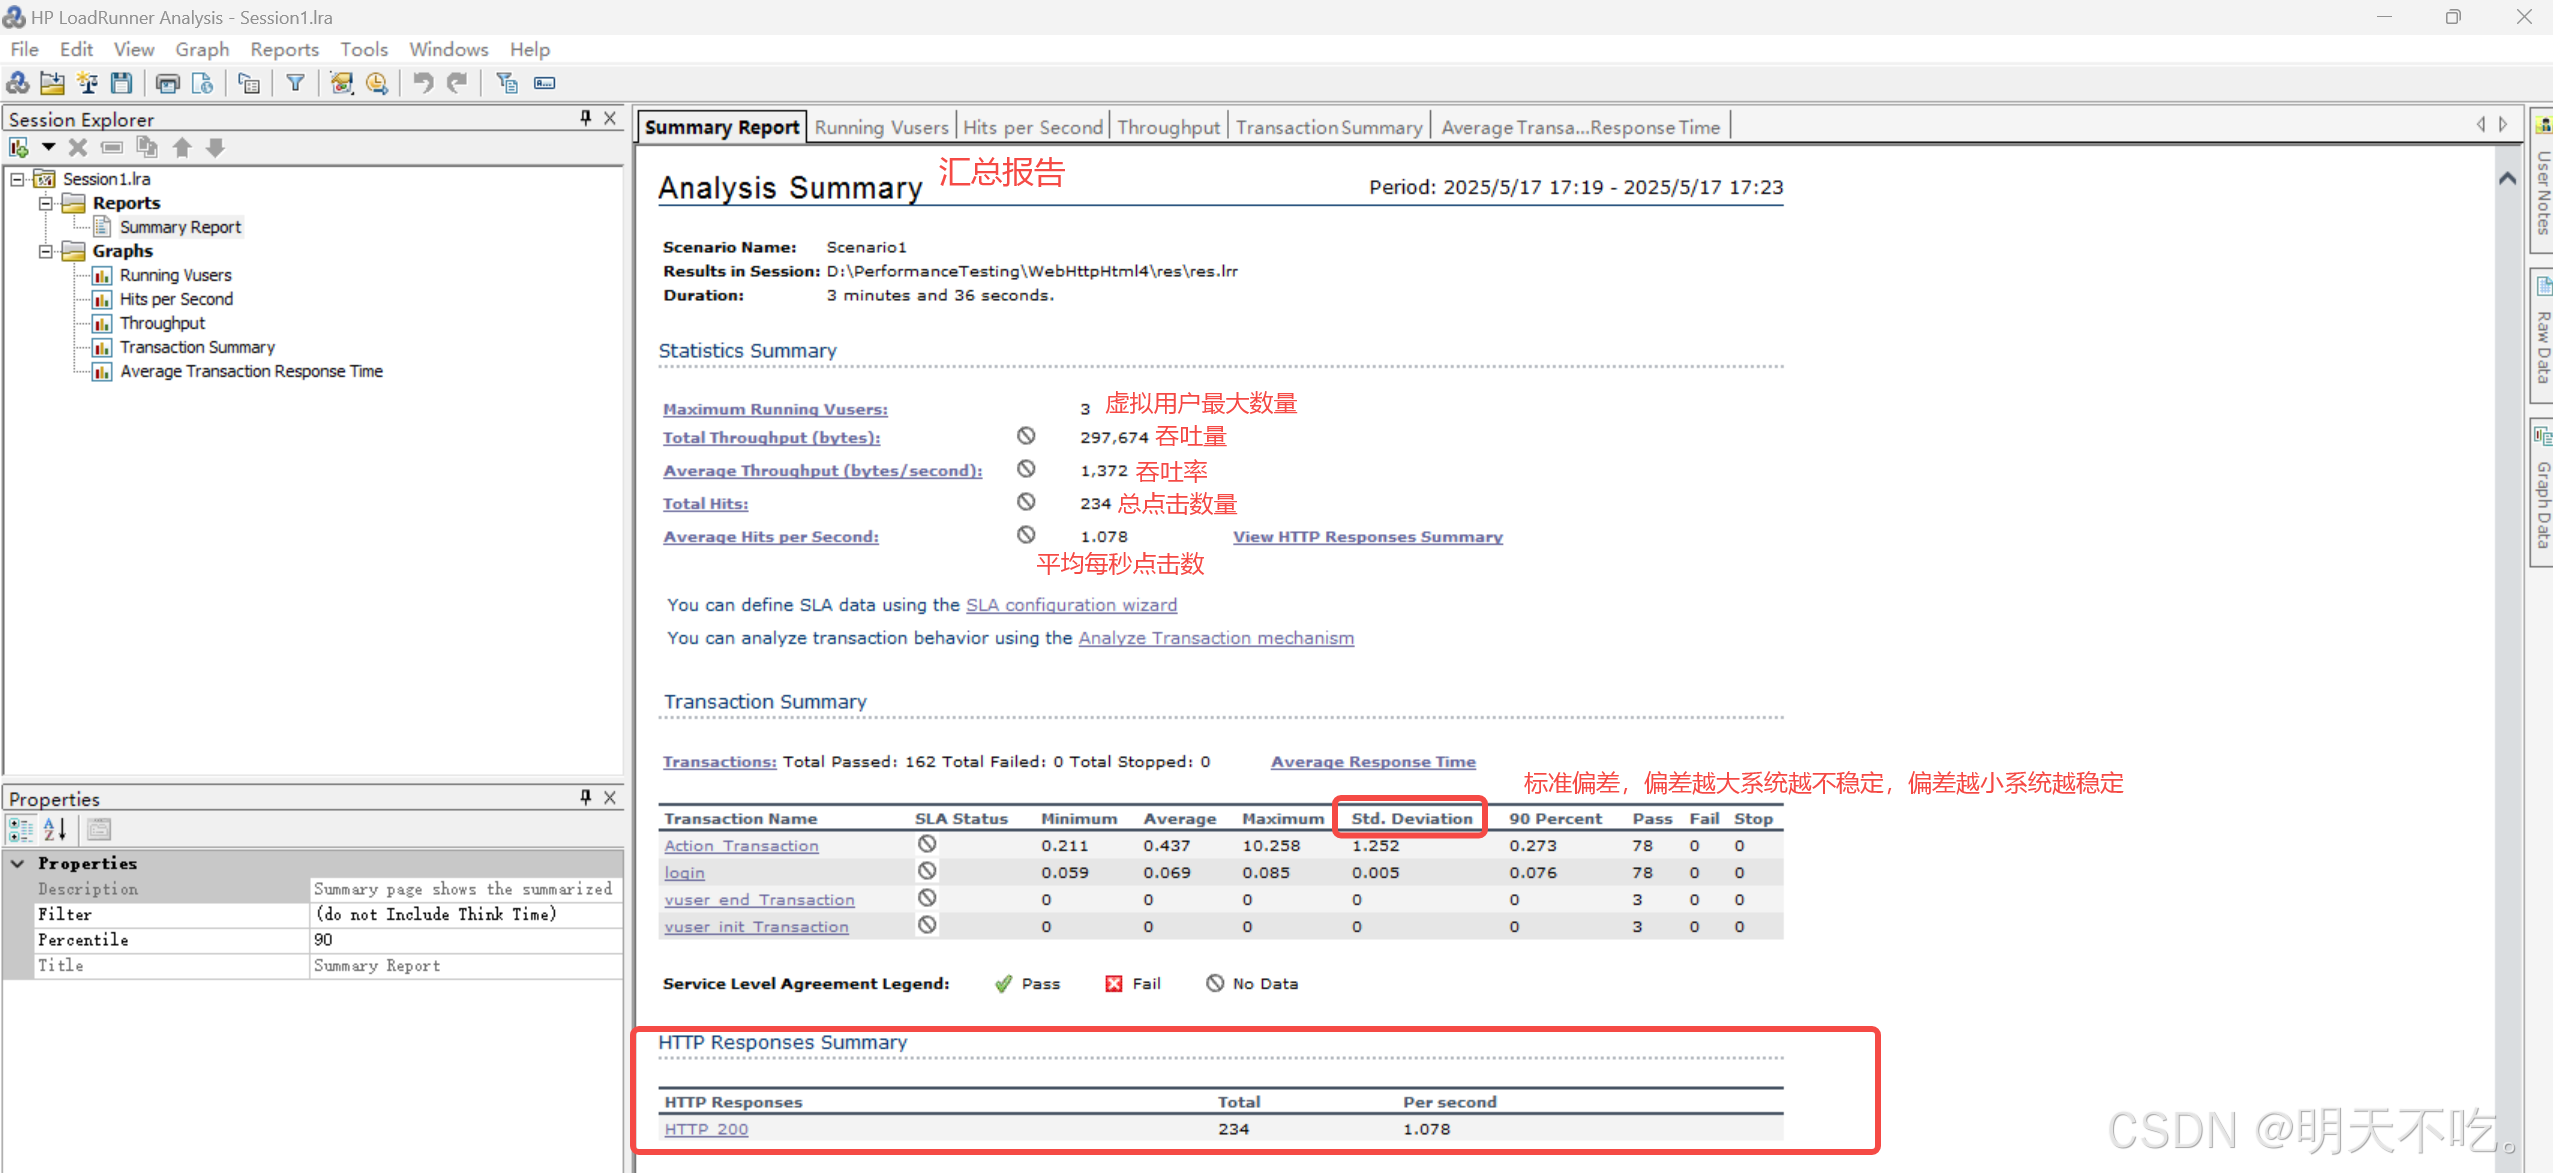
Task: Click the clock Granularity icon in toolbar
Action: (x=377, y=84)
